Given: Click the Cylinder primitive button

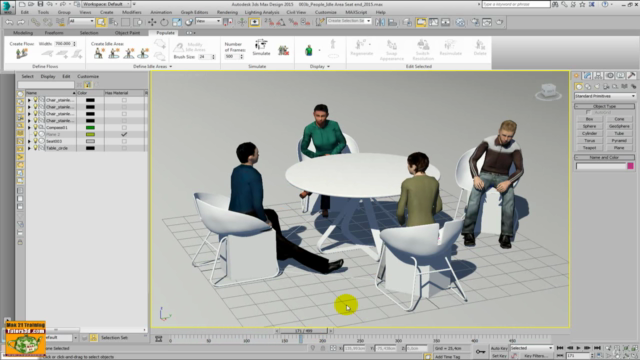Looking at the screenshot, I should (589, 133).
